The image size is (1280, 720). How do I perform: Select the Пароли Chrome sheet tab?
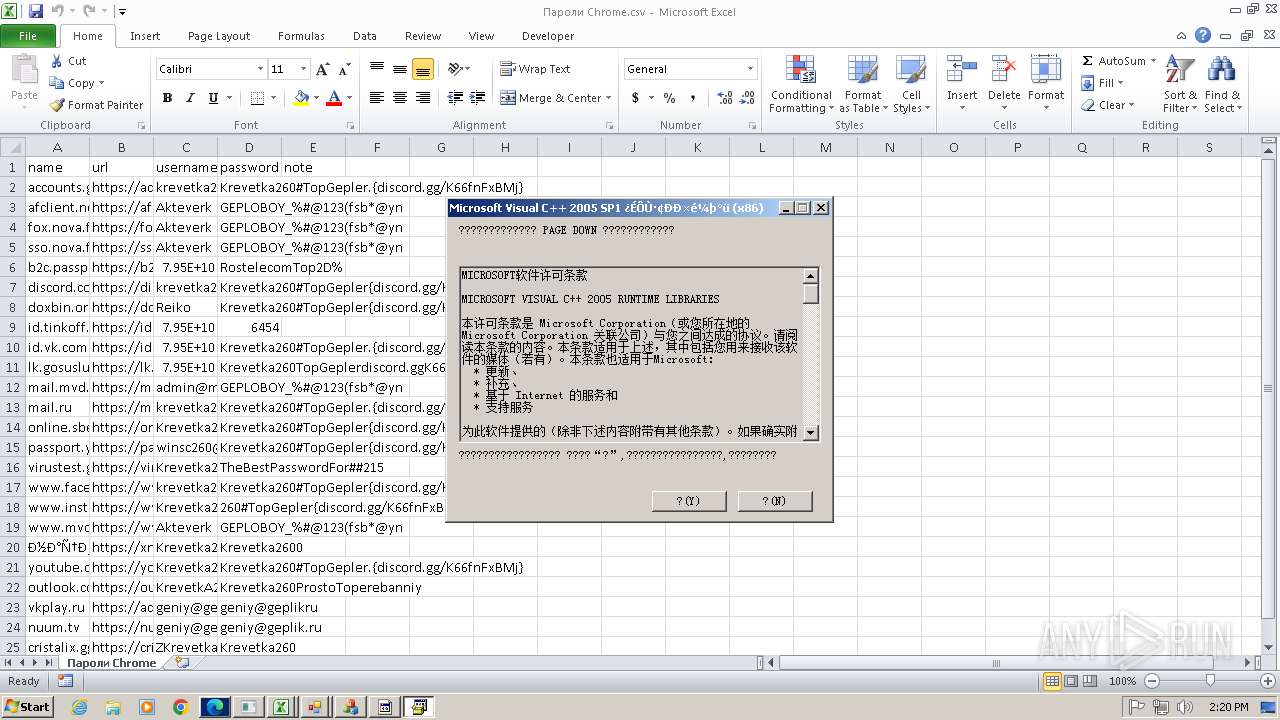[x=111, y=663]
